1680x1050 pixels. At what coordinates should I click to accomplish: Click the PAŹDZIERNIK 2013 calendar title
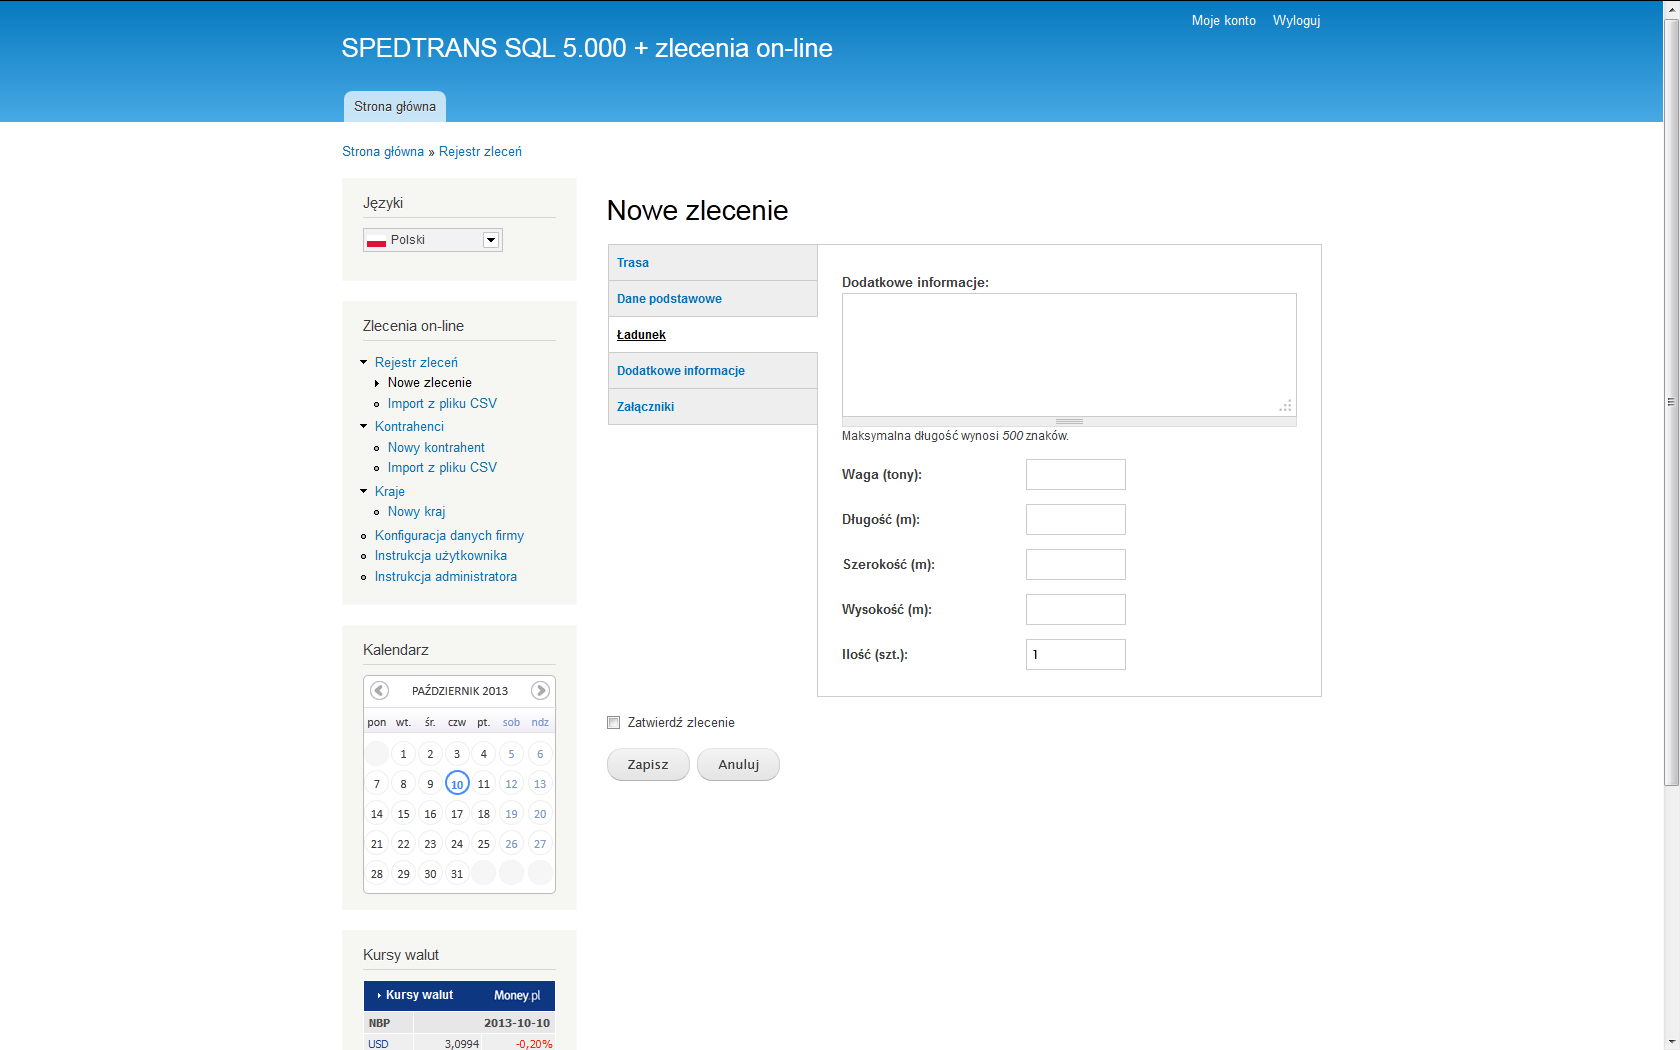[460, 691]
